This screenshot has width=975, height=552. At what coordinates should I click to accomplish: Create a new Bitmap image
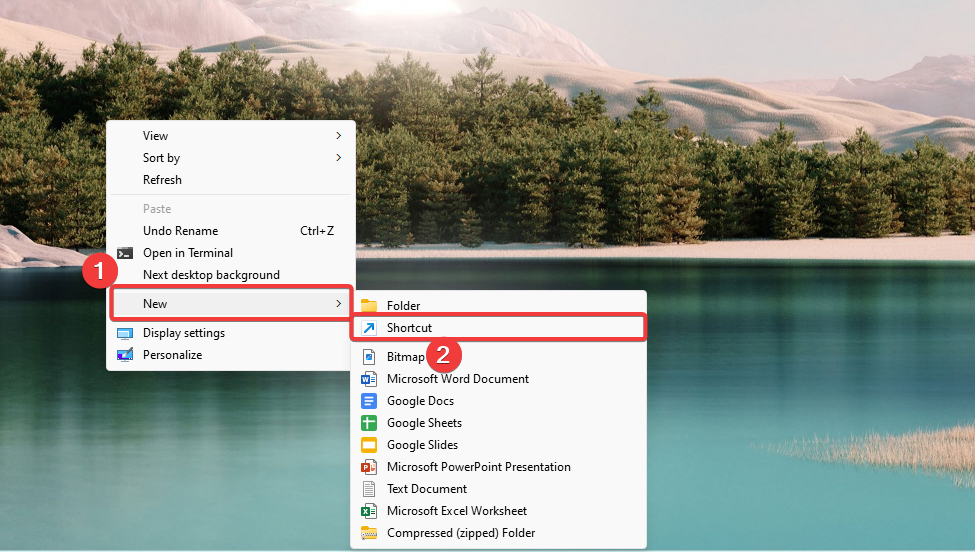tap(498, 357)
